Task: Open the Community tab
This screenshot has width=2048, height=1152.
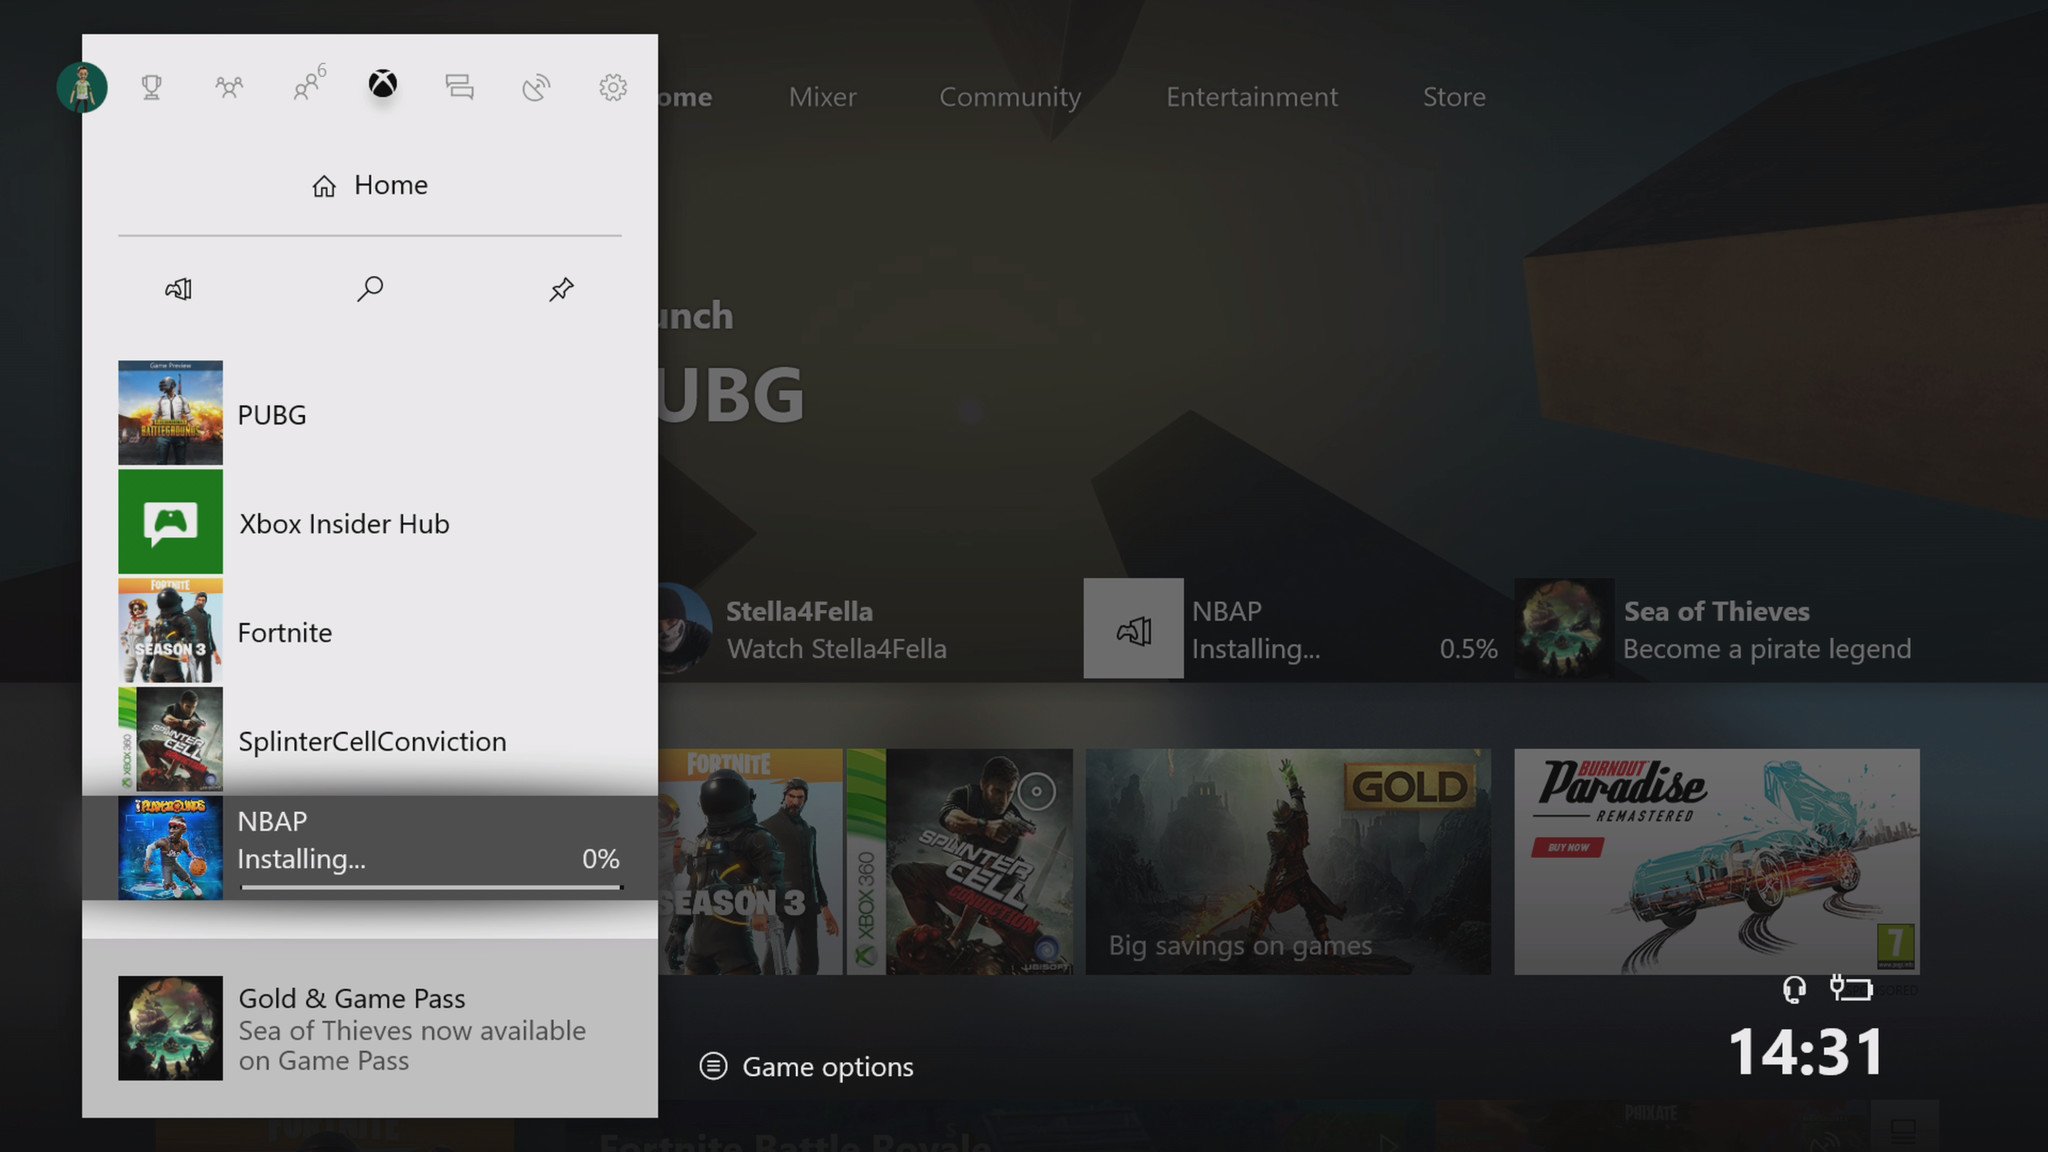Action: (x=1011, y=96)
